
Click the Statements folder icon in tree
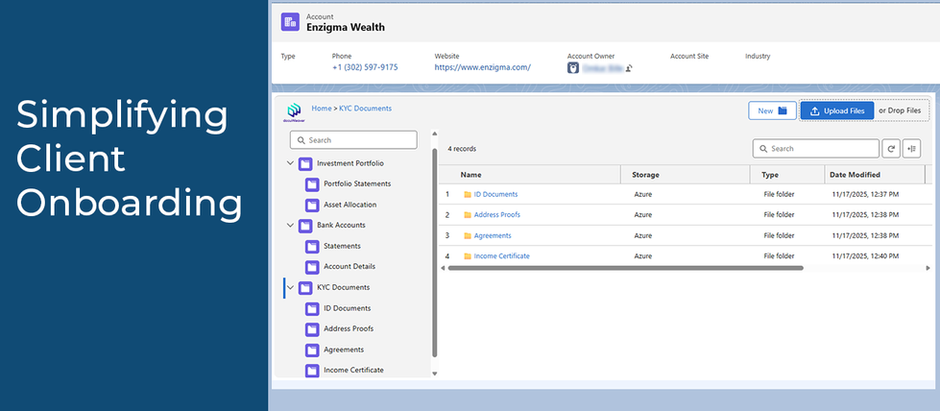coord(312,246)
